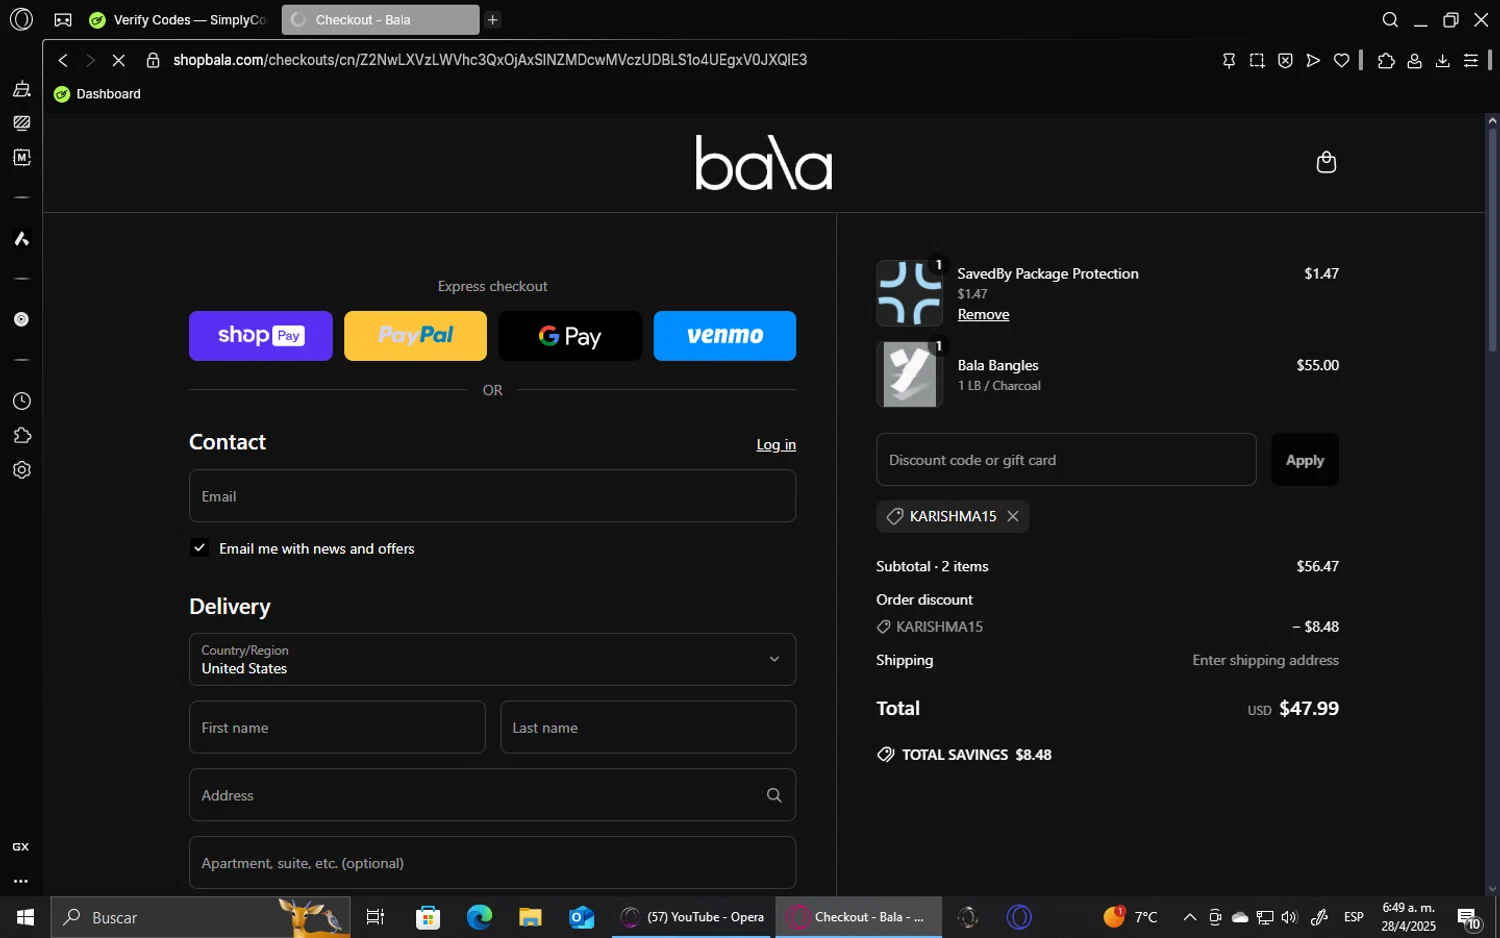The image size is (1500, 938).
Task: Pay with Venmo
Action: (x=725, y=336)
